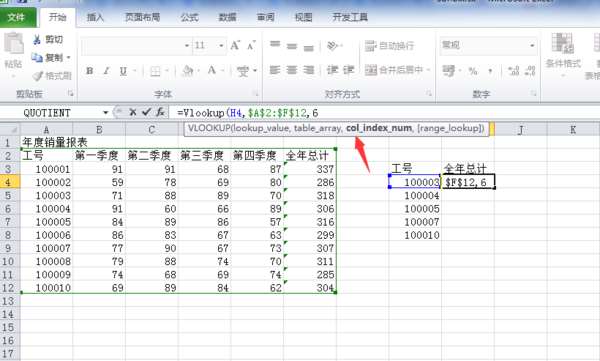Screen dimensions: 600x361
Task: Open the phonetic guide dropdown arrow
Action: (x=255, y=71)
